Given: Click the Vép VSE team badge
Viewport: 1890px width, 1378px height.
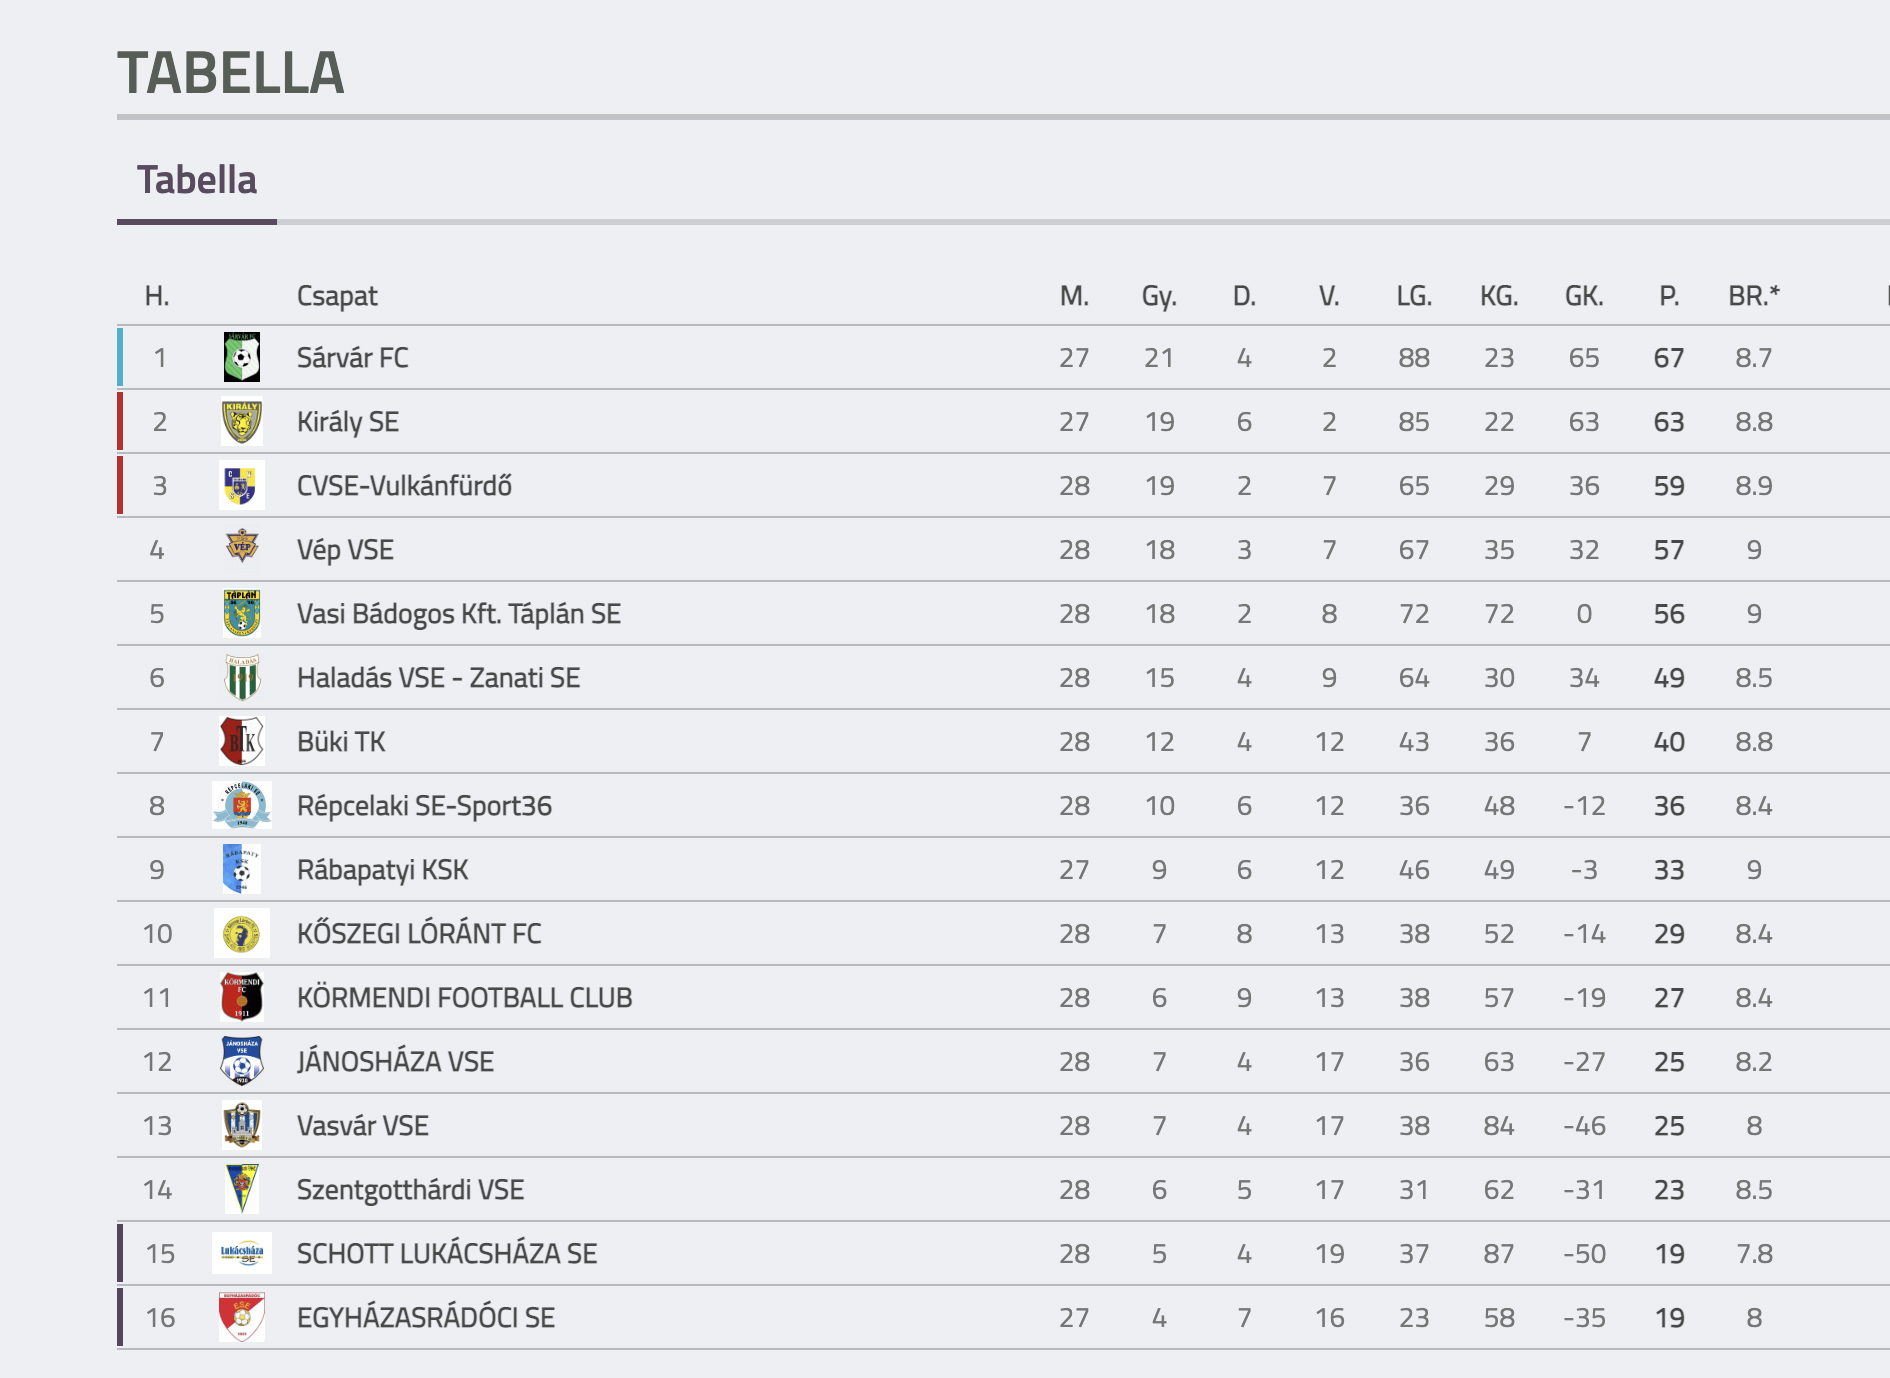Looking at the screenshot, I should pyautogui.click(x=241, y=547).
